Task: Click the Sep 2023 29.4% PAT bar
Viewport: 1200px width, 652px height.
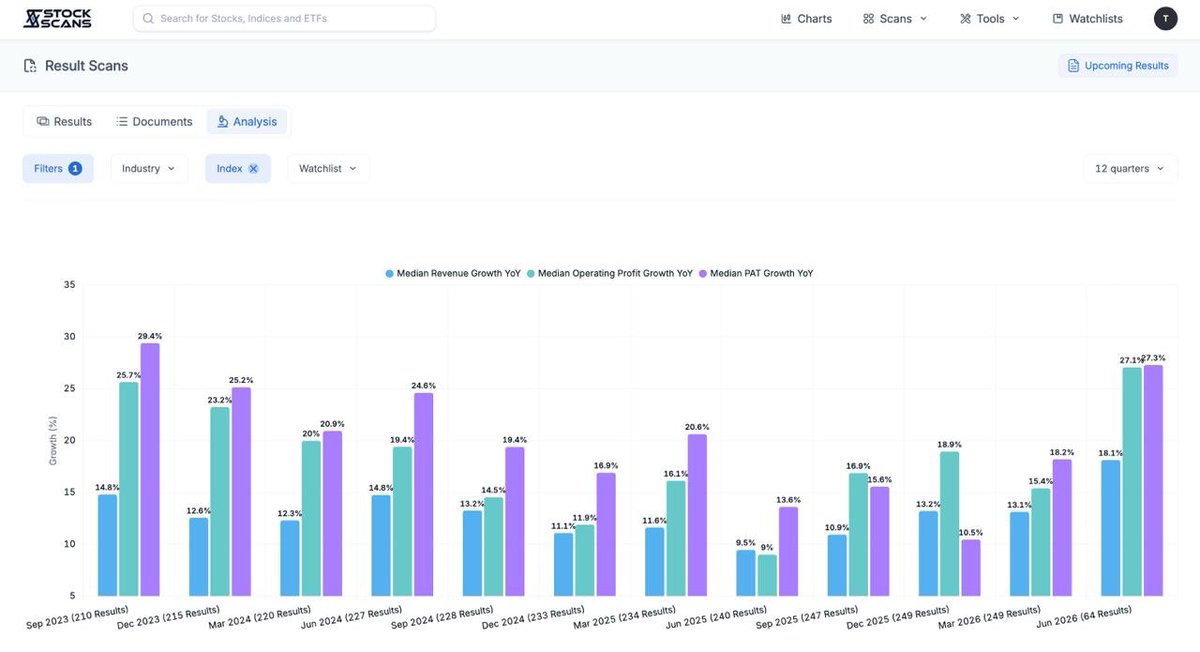Action: pos(150,469)
